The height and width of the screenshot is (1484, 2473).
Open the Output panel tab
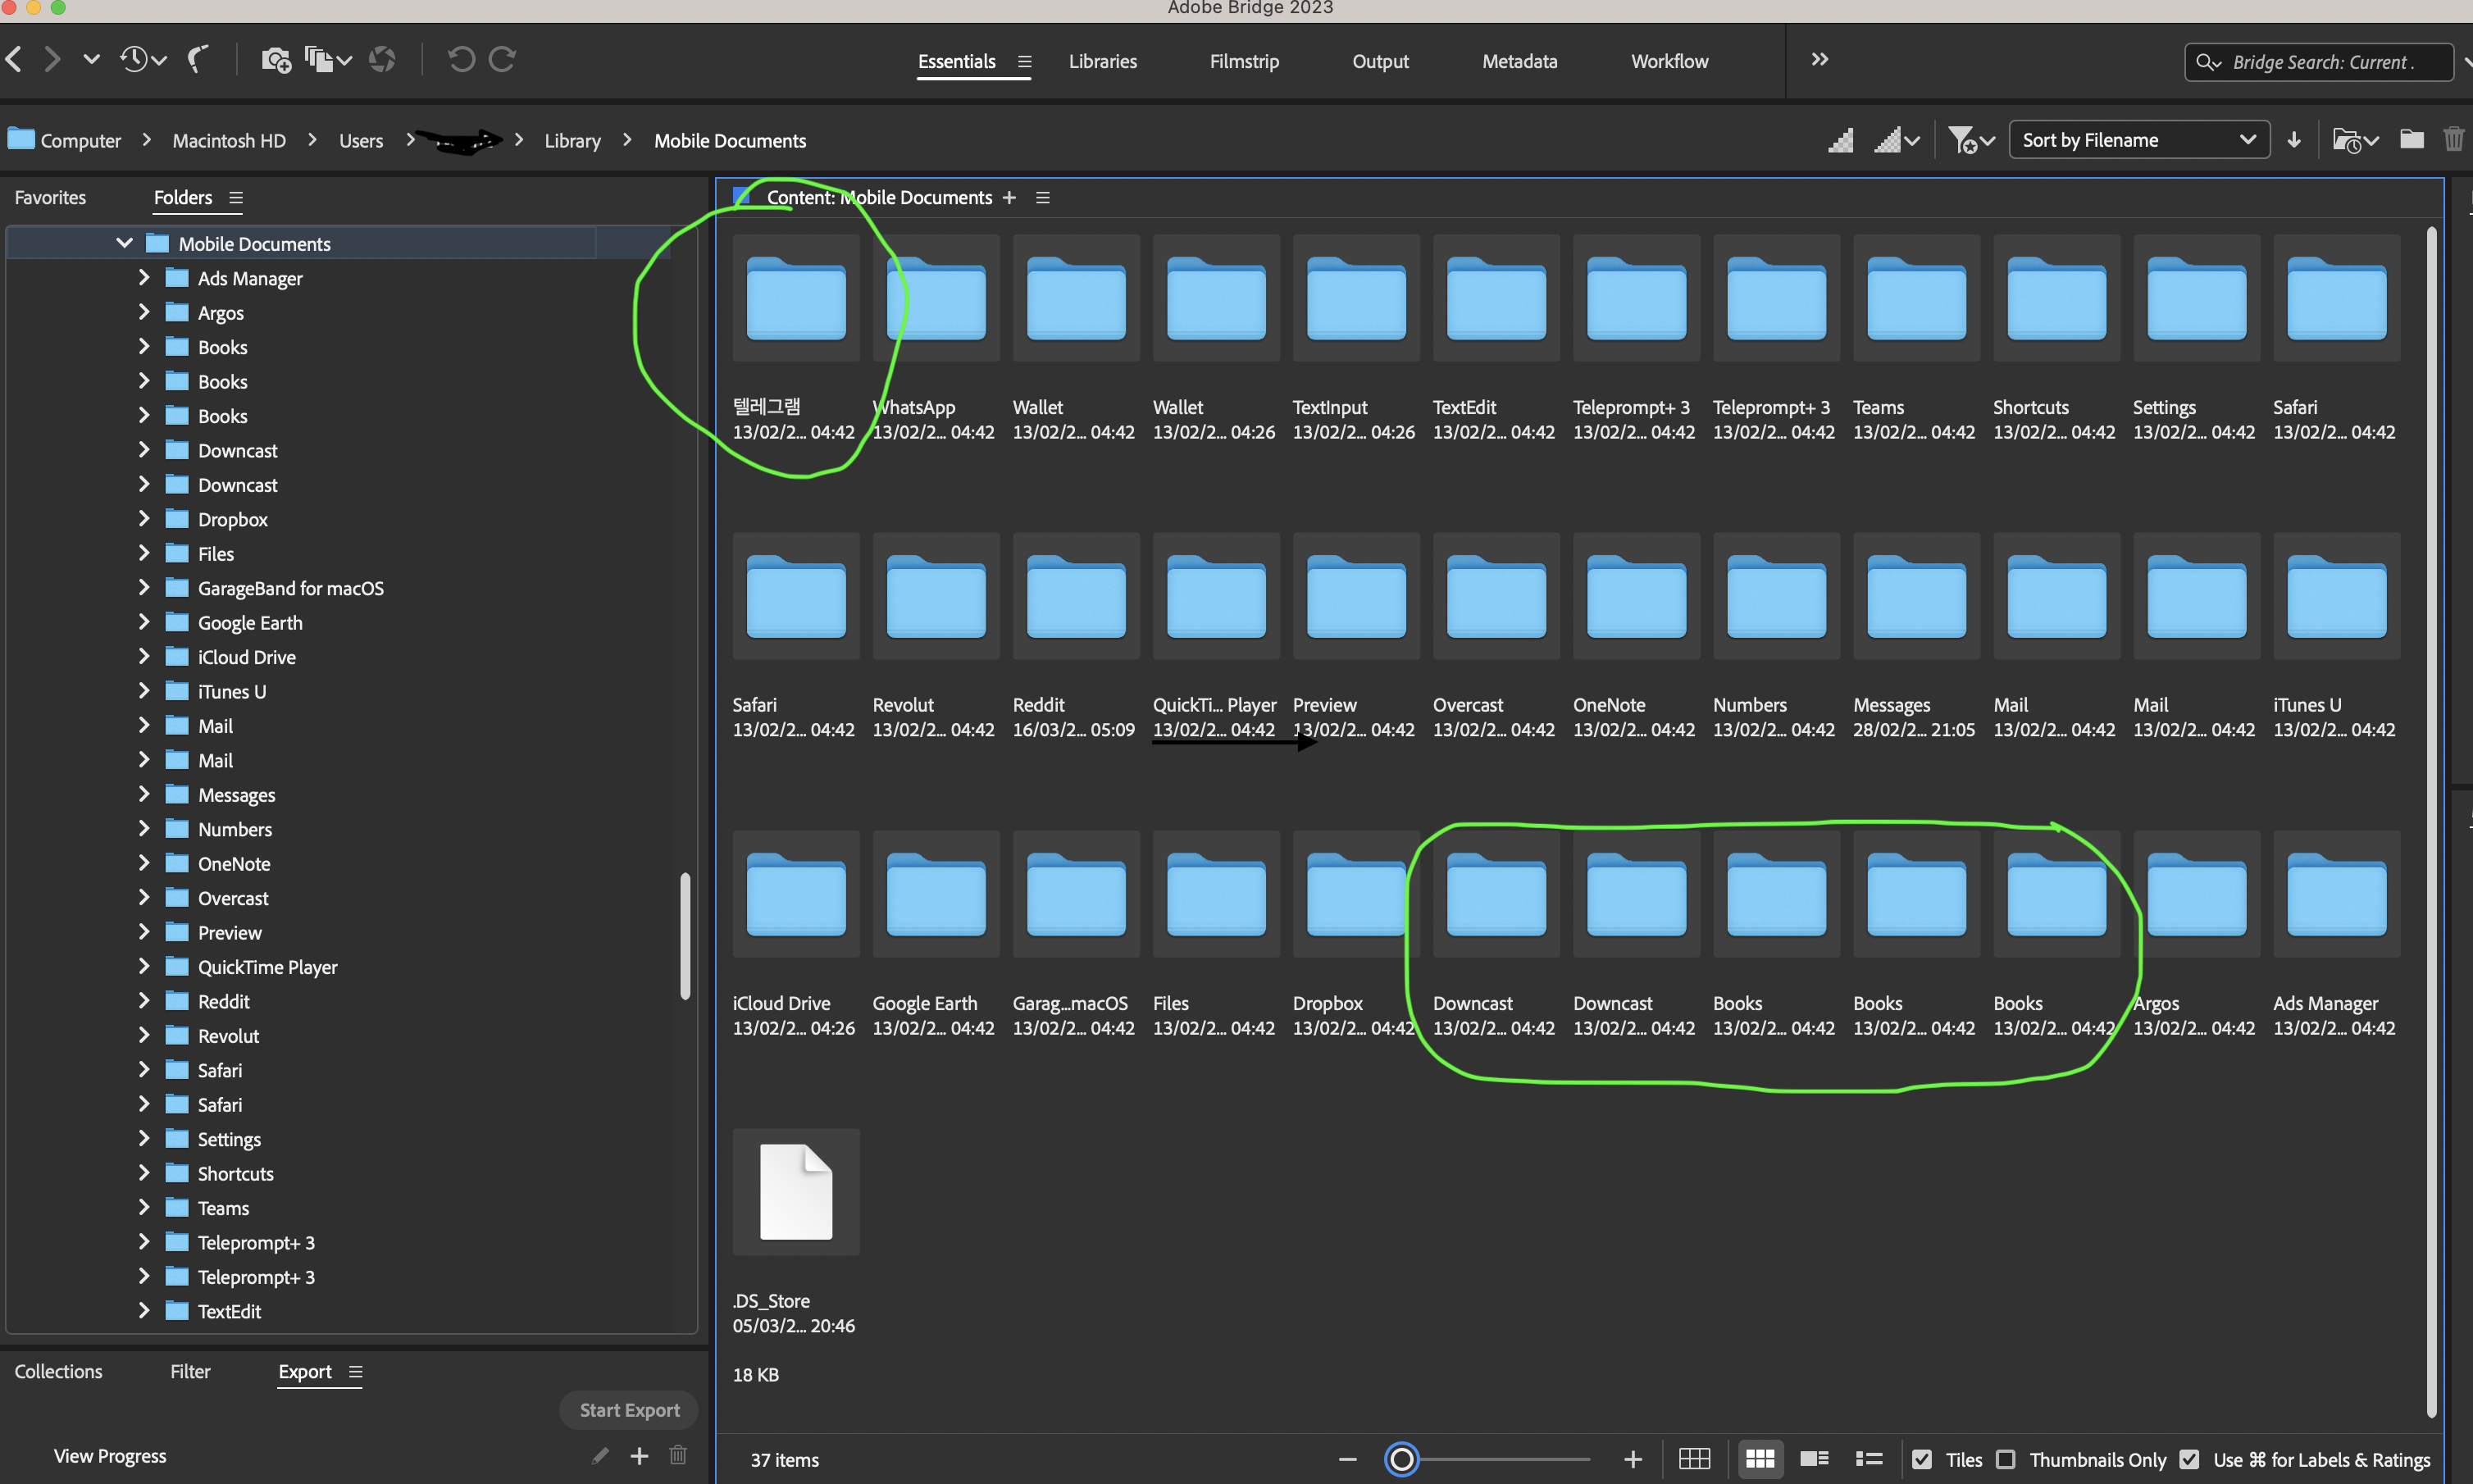(1379, 60)
